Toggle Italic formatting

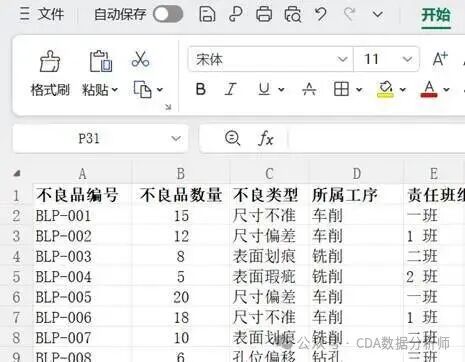pyautogui.click(x=230, y=89)
